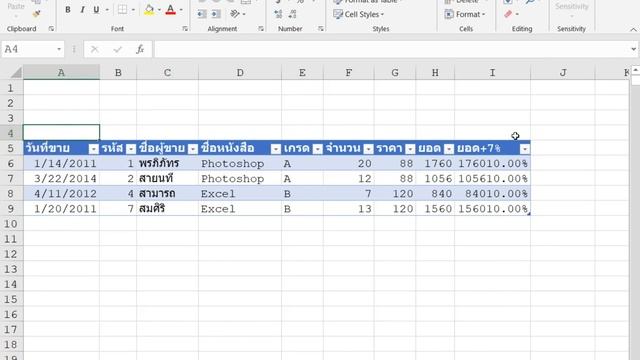Click the Select All corner triangle
This screenshot has width=640, height=360.
(x=16, y=73)
